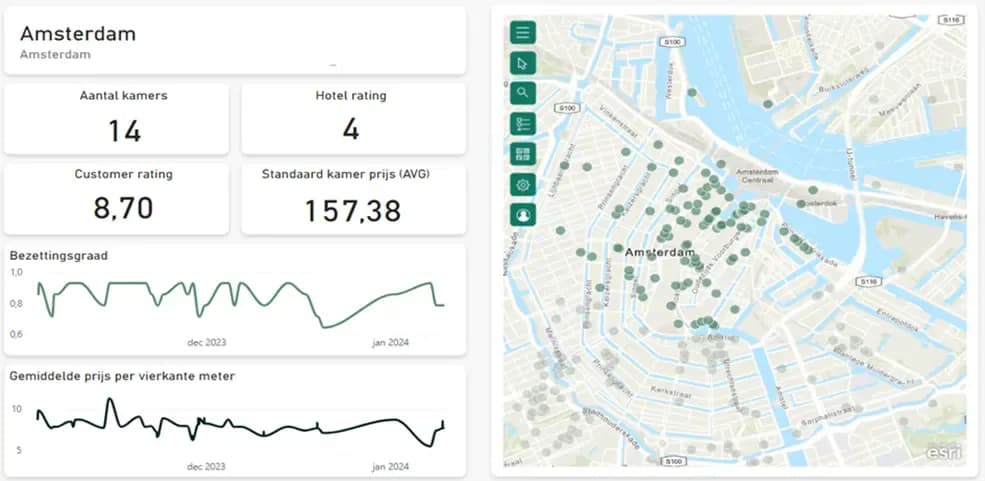Select the Aantal kamers card
985x481 pixels.
point(116,119)
